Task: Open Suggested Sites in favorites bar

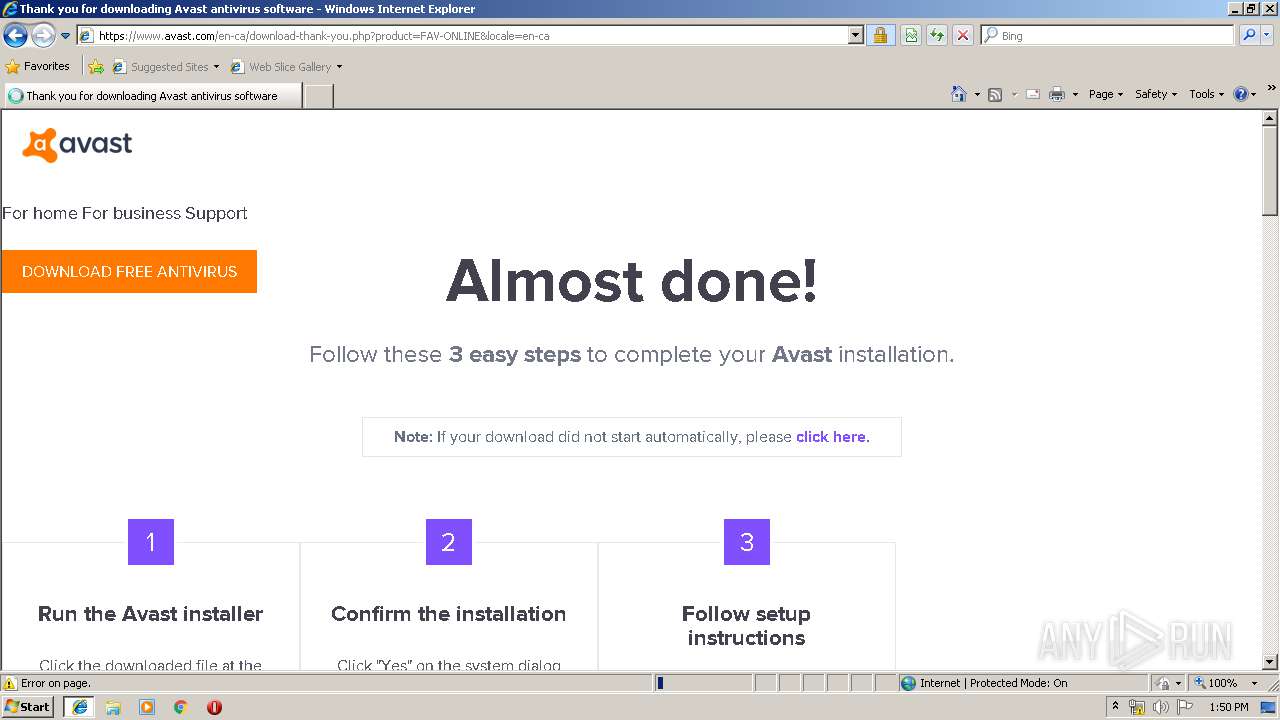Action: pyautogui.click(x=165, y=67)
